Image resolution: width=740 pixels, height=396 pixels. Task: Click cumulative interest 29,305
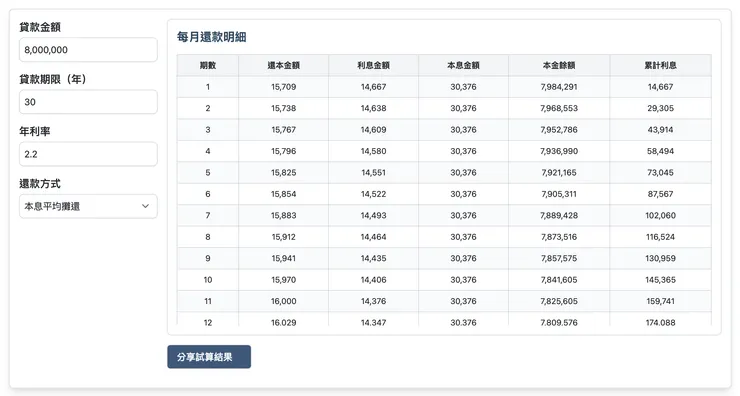pyautogui.click(x=660, y=108)
